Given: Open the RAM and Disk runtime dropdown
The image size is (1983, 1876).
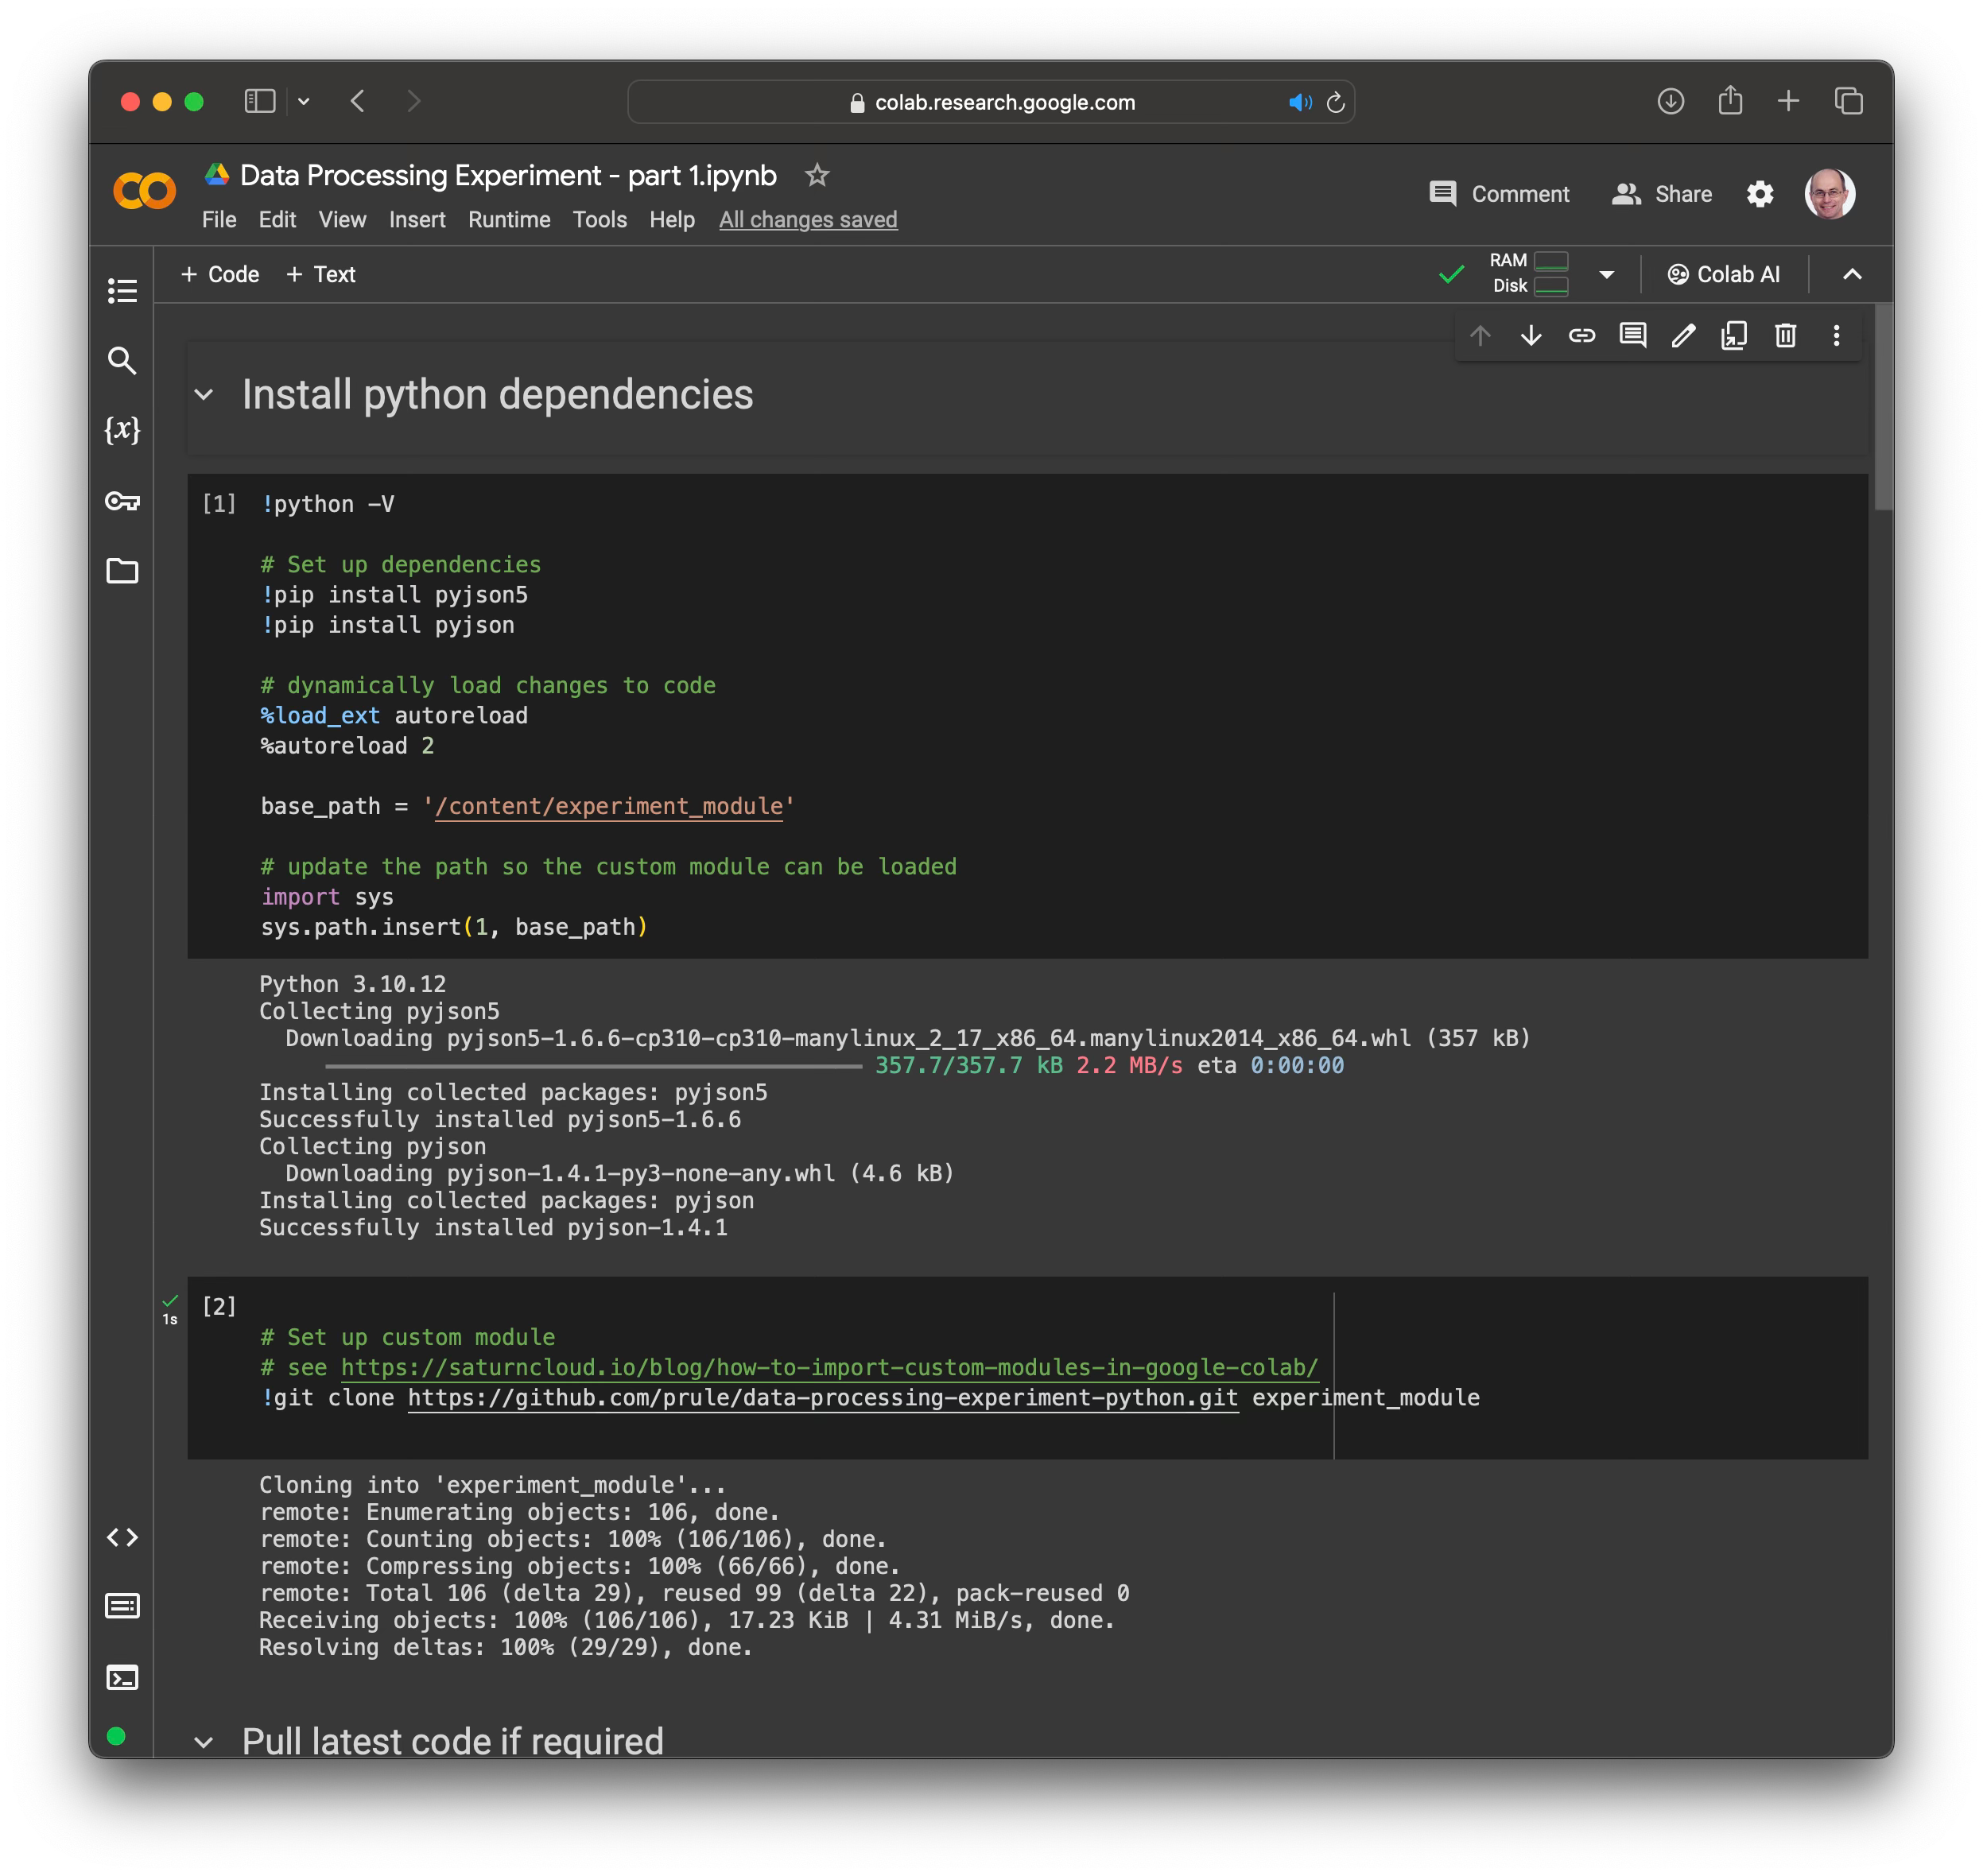Looking at the screenshot, I should pyautogui.click(x=1606, y=274).
